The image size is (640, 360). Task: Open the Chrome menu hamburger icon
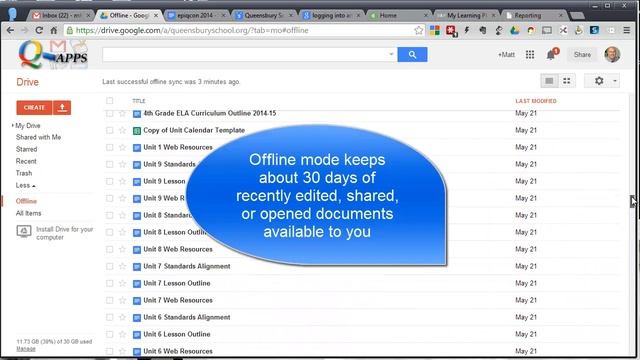(627, 30)
